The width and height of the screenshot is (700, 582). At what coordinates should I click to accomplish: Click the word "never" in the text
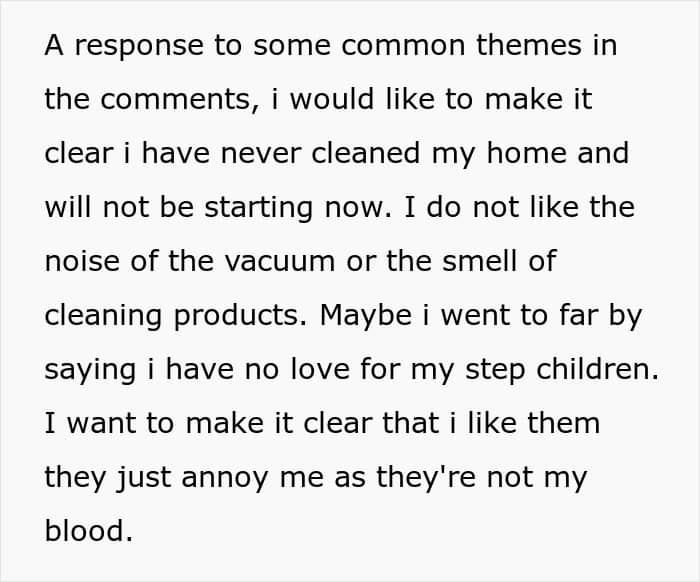pyautogui.click(x=261, y=154)
